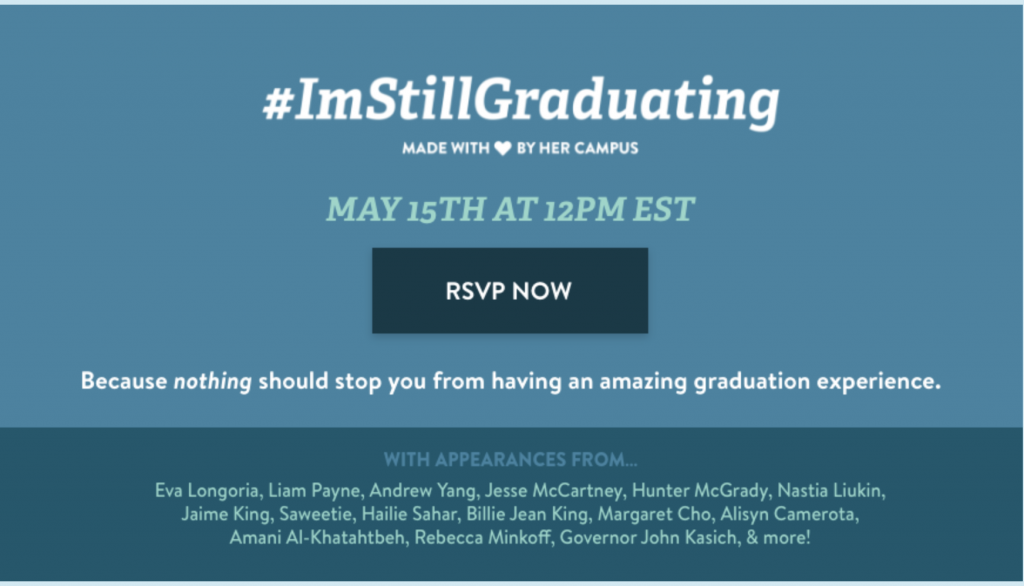Select the May 15th at 12PM EST date
1024x586 pixels.
pyautogui.click(x=510, y=209)
